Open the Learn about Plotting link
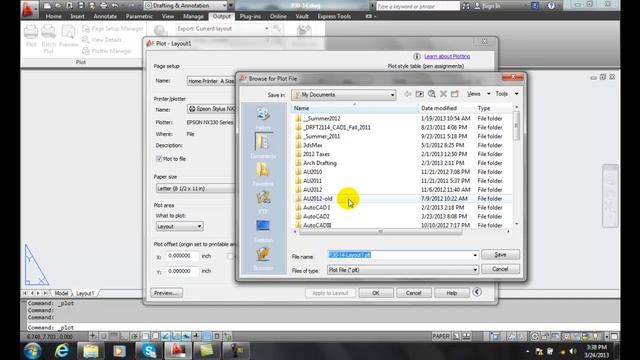The image size is (640, 360). click(447, 56)
